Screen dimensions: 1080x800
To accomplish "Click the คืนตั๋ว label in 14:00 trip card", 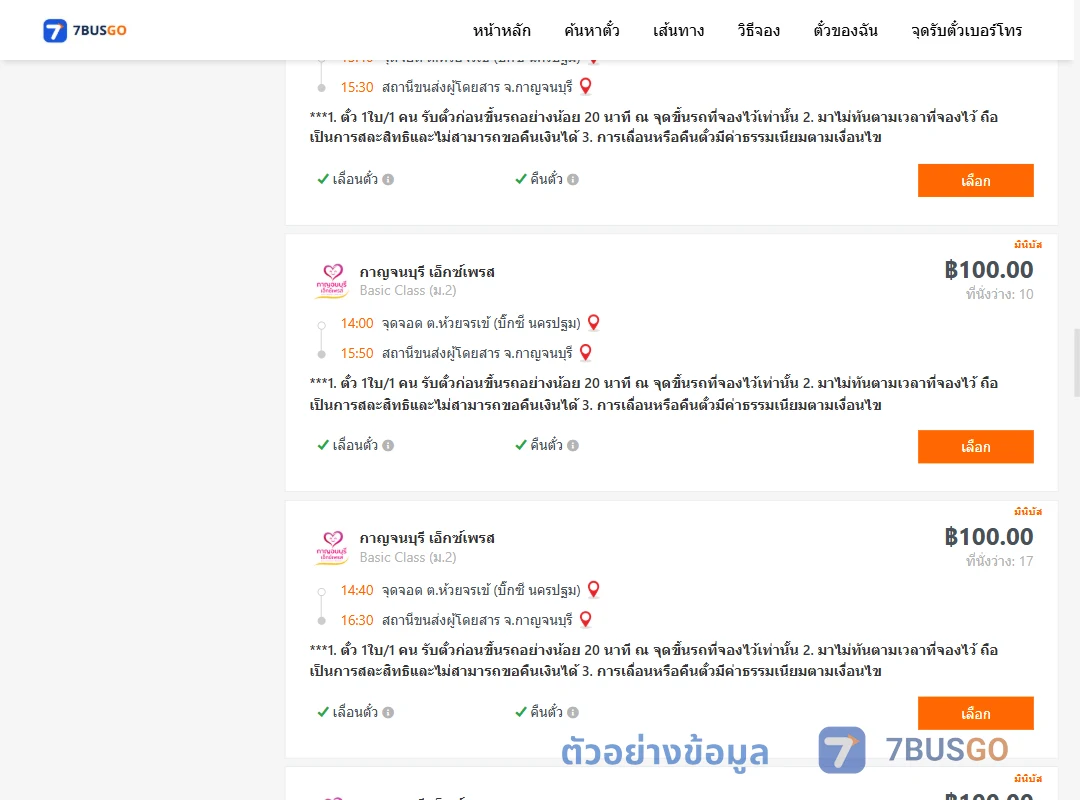I will coord(546,445).
